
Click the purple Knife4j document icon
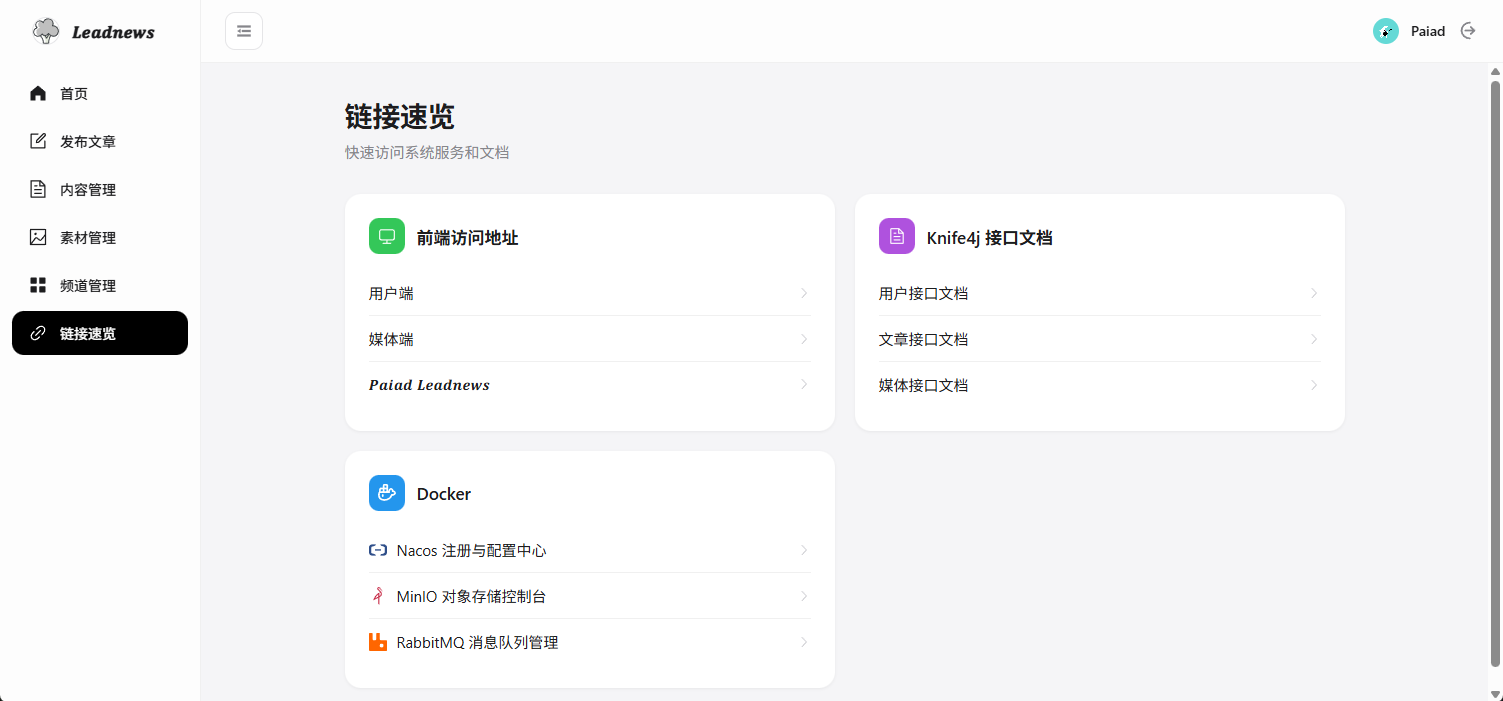(897, 237)
